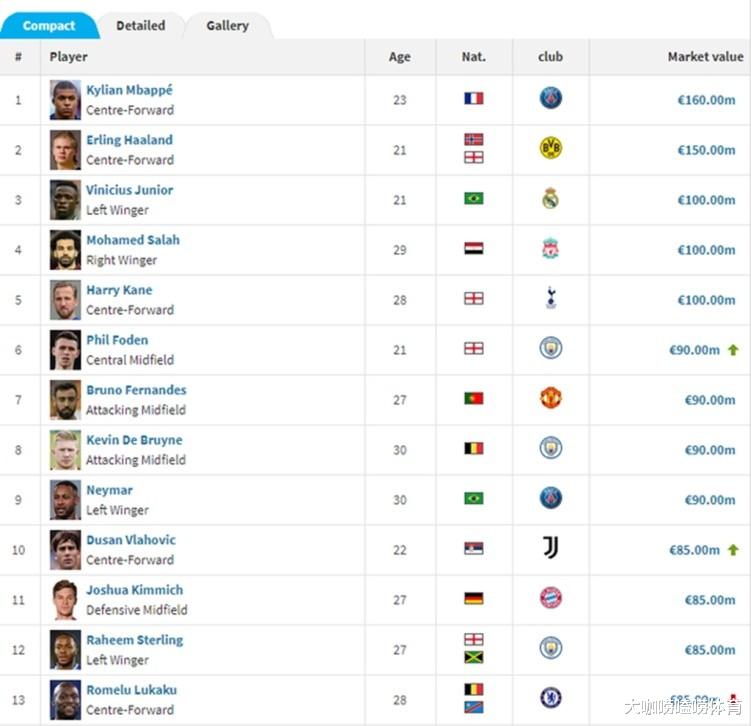Viewport: 751px width, 726px height.
Task: Switch to the Gallery tab
Action: [228, 25]
